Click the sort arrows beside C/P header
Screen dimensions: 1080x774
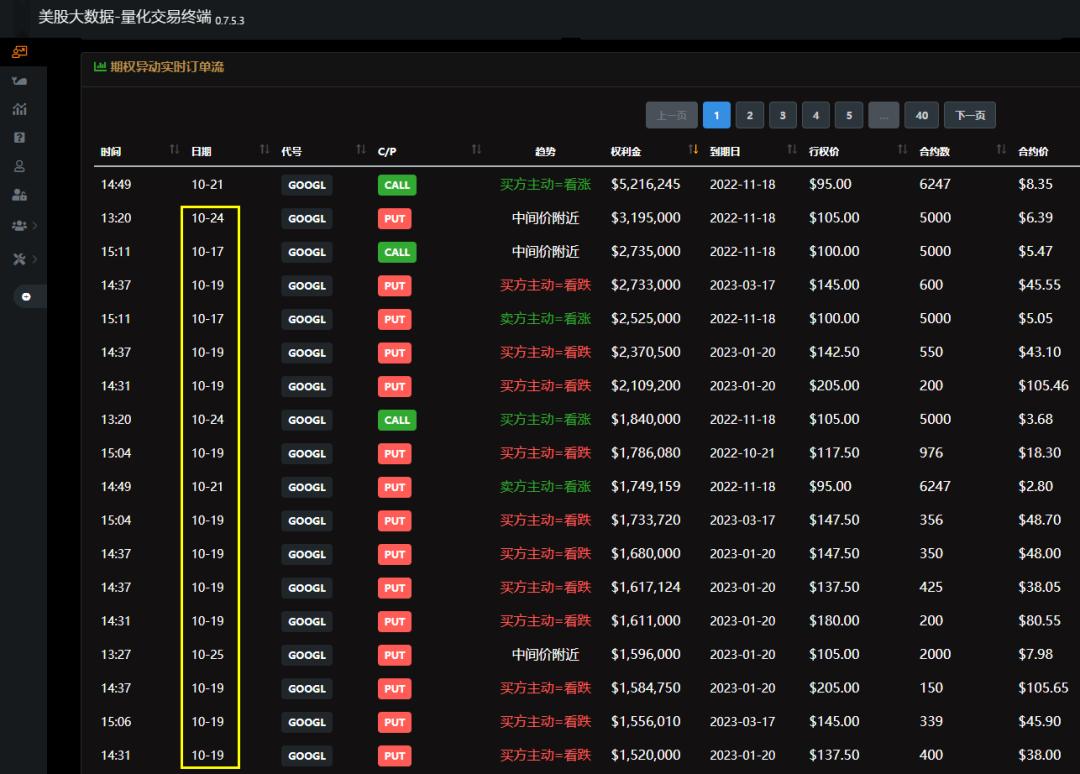point(477,149)
